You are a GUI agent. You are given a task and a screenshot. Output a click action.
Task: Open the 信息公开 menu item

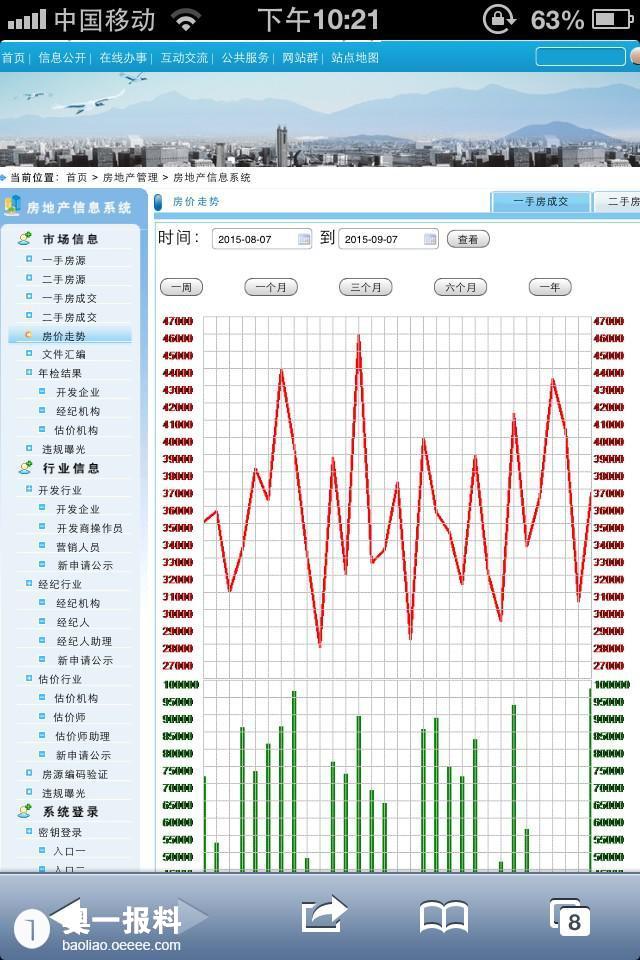62,58
